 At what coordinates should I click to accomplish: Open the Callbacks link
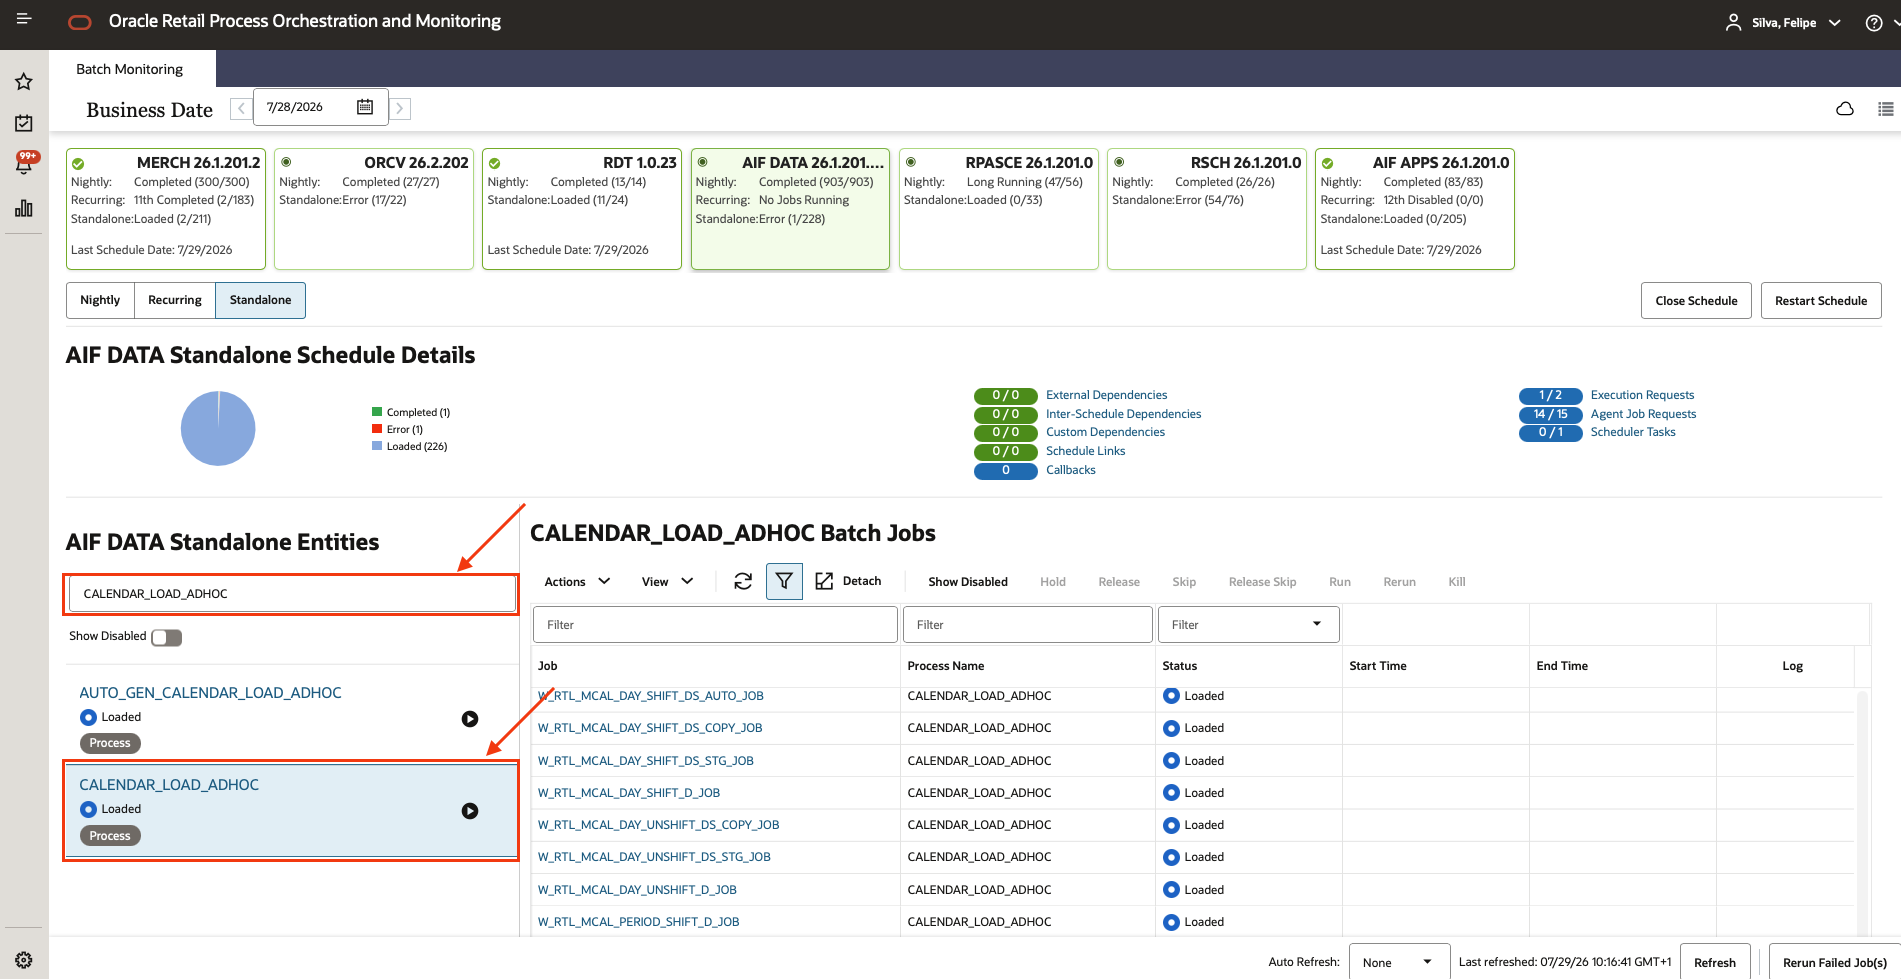(x=1070, y=470)
